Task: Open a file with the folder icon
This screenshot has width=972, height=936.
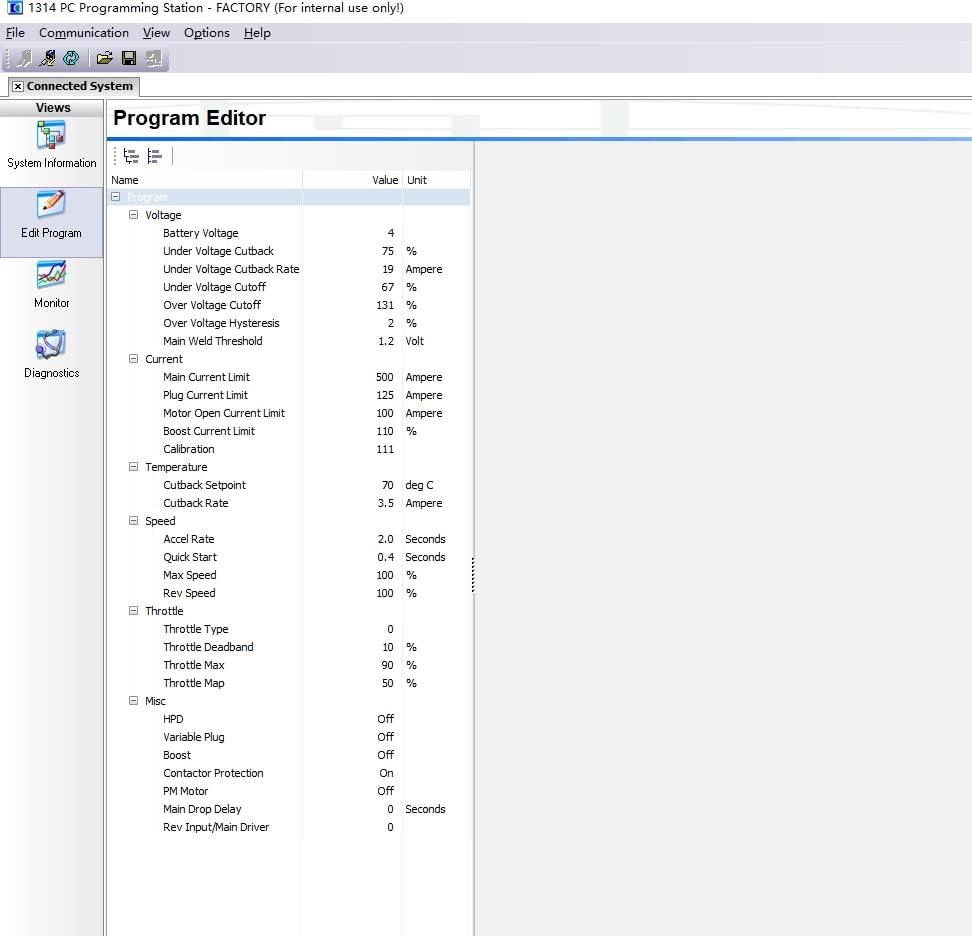Action: (105, 59)
